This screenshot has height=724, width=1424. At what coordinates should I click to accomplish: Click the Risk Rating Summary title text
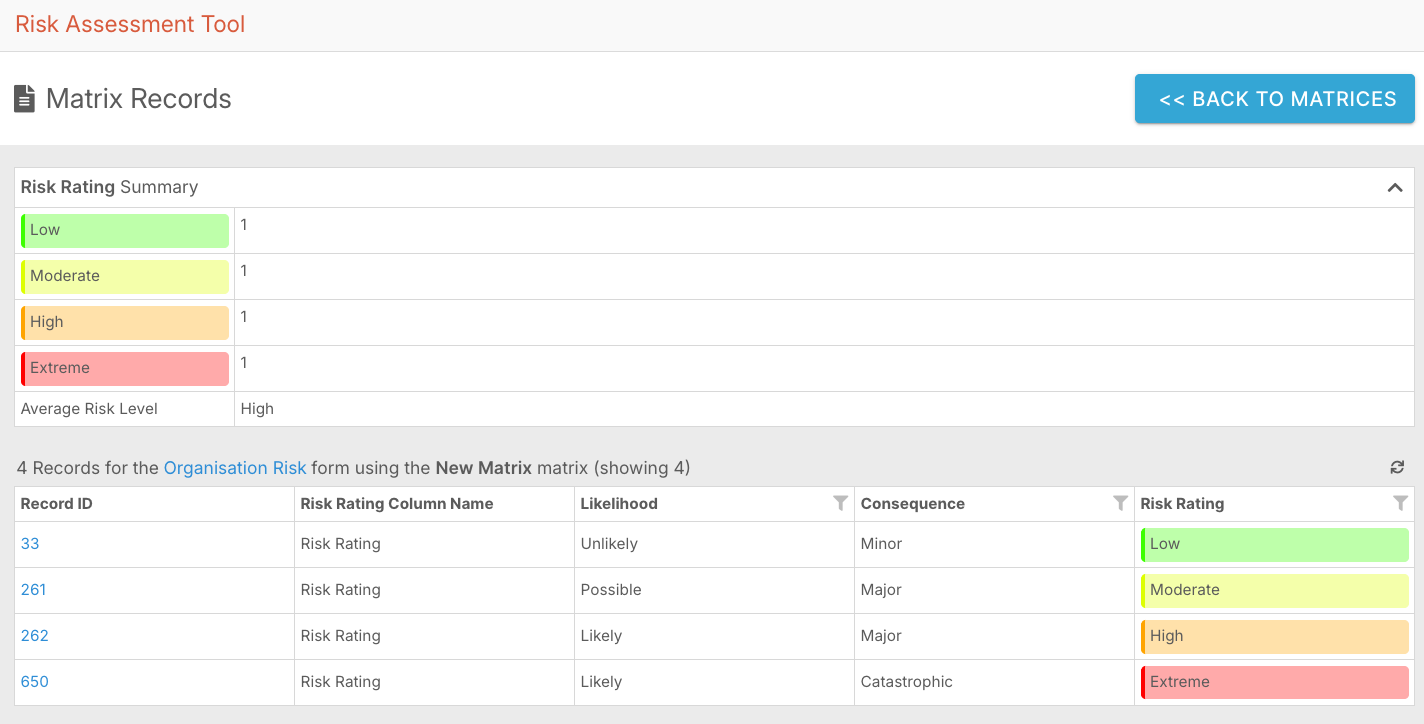click(110, 187)
